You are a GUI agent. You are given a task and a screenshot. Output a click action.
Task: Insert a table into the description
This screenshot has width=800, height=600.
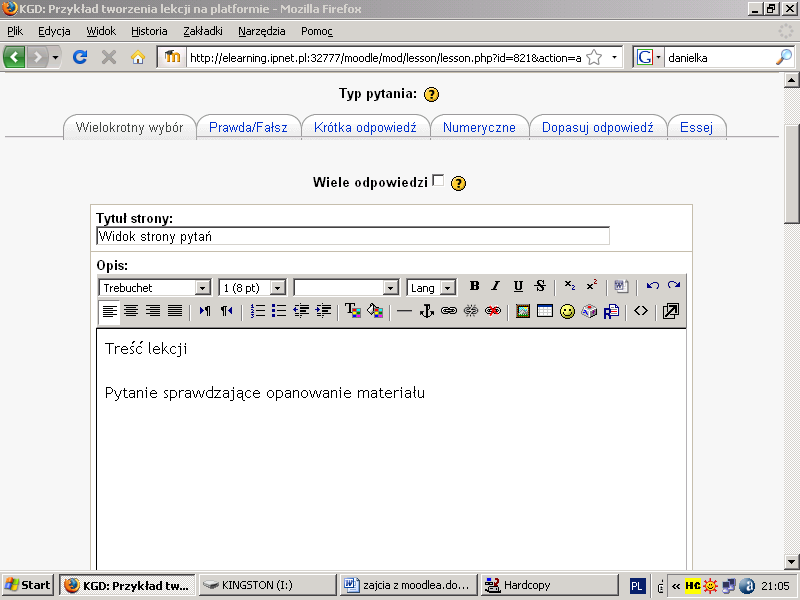click(545, 311)
